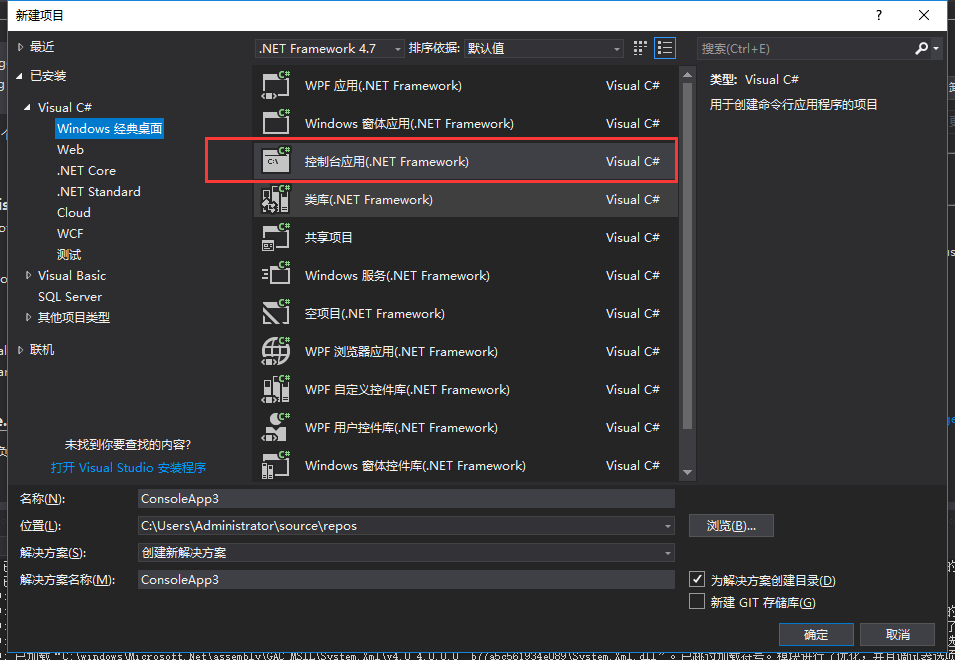This screenshot has height=660, width=955.
Task: Select the WPF 浏览器应用(.NET Framework) template name
Action: [401, 351]
